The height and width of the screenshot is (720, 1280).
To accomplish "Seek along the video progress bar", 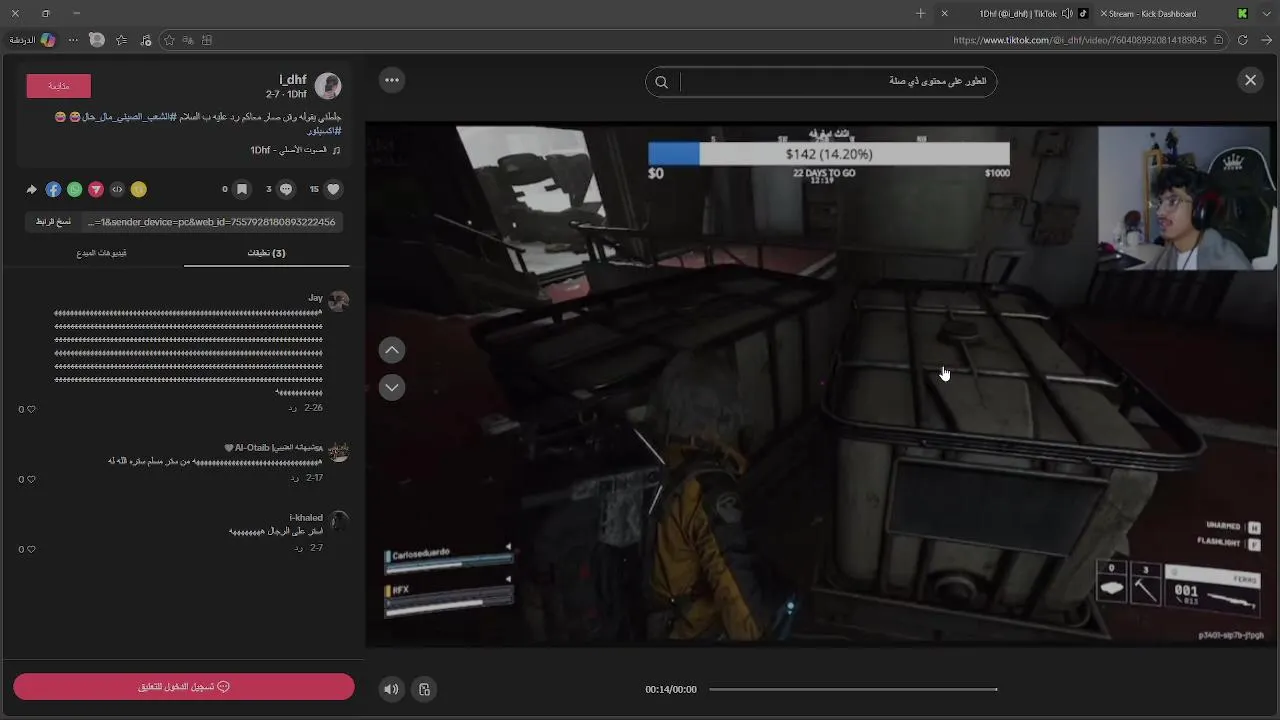I will point(853,689).
